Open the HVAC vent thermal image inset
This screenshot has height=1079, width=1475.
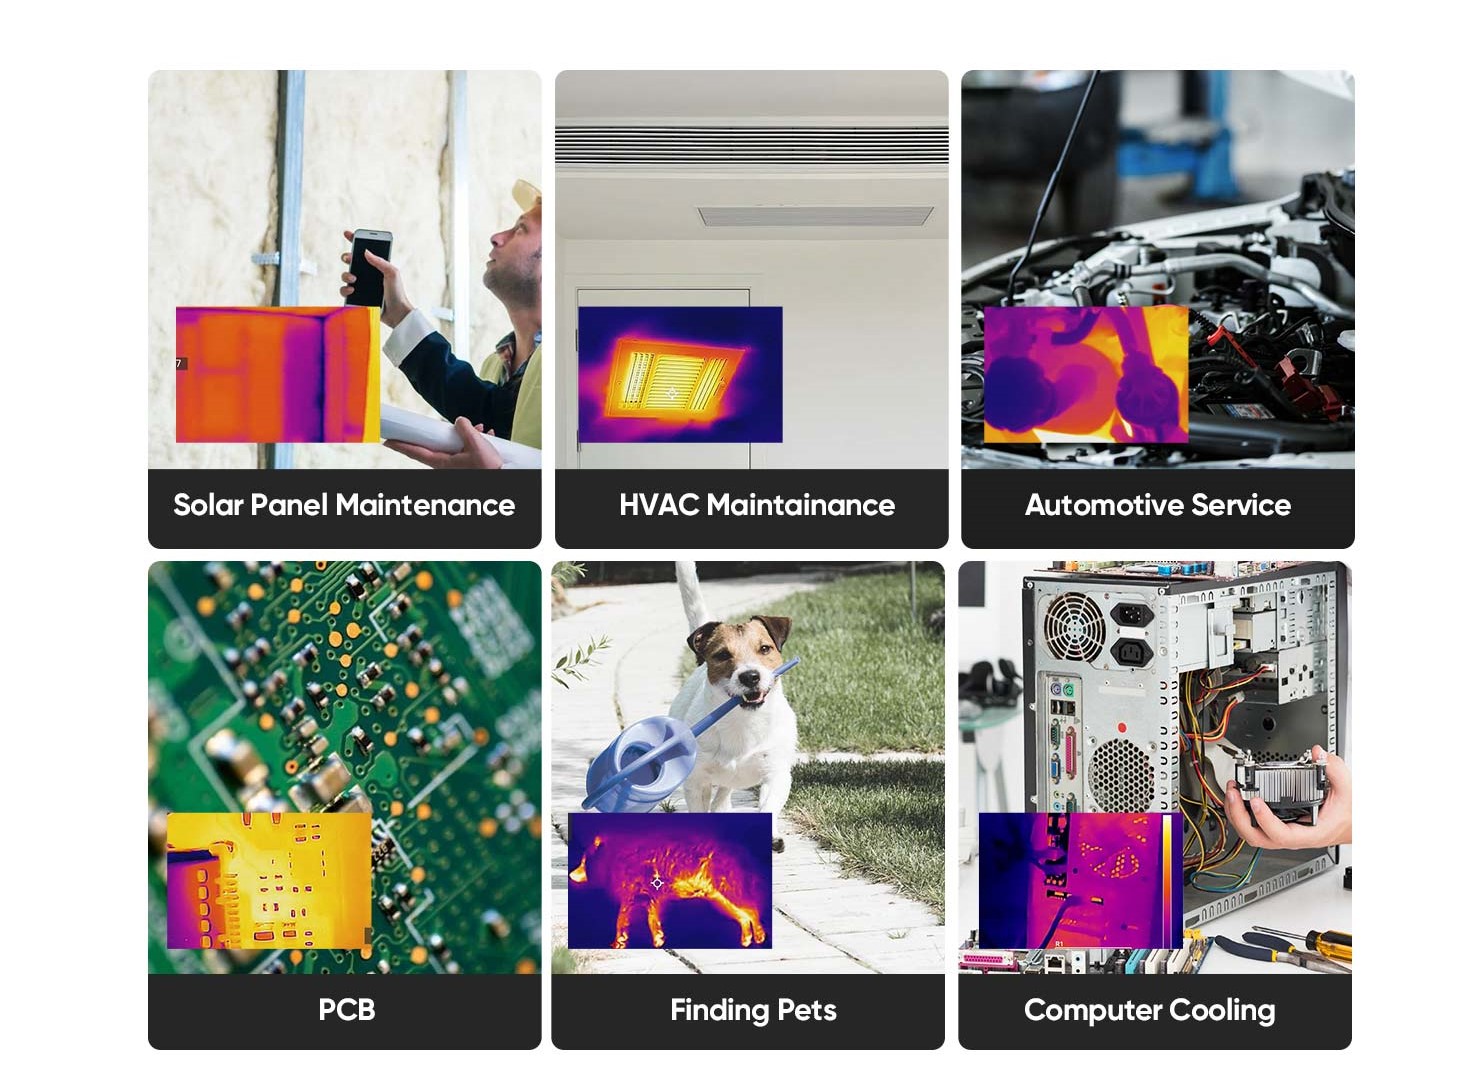680,374
